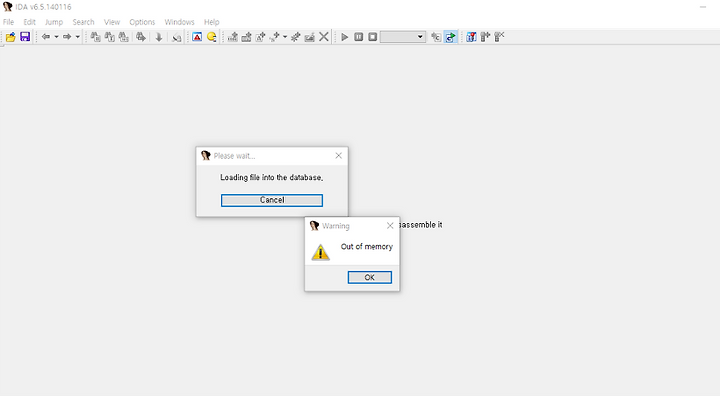This screenshot has height=396, width=720.
Task: Click the second binoculars search icon
Action: pos(110,37)
